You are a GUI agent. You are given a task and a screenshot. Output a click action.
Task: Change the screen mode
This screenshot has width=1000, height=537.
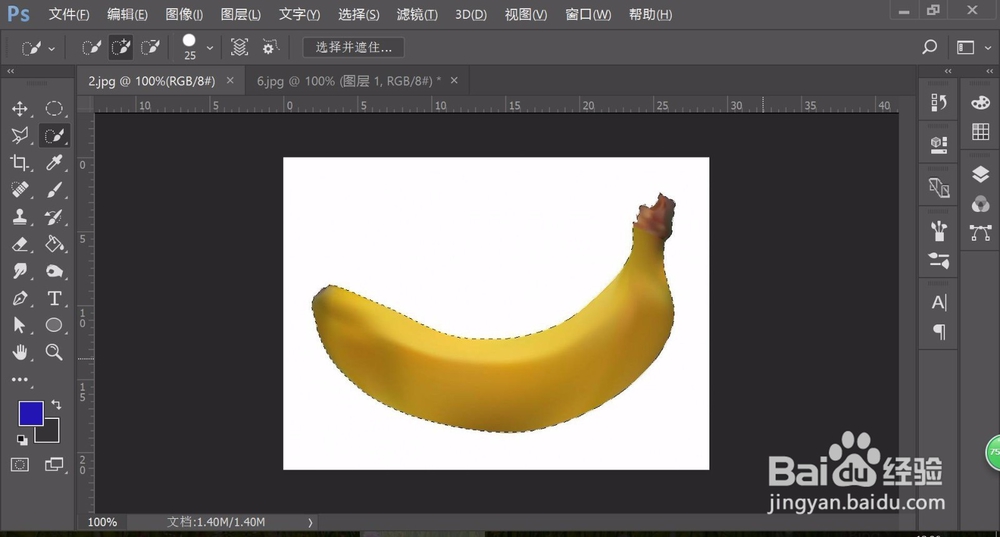click(54, 465)
